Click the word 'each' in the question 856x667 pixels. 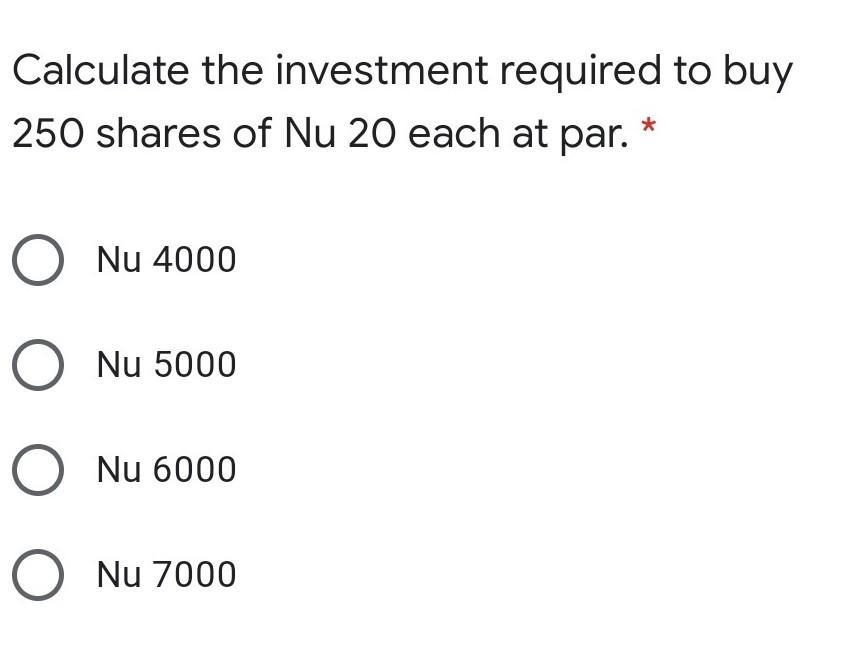[x=454, y=132]
